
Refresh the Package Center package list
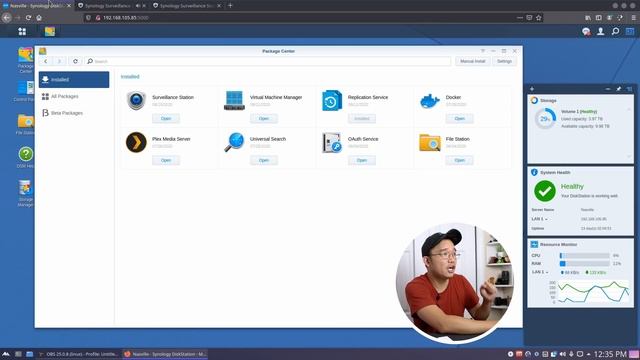click(x=75, y=61)
